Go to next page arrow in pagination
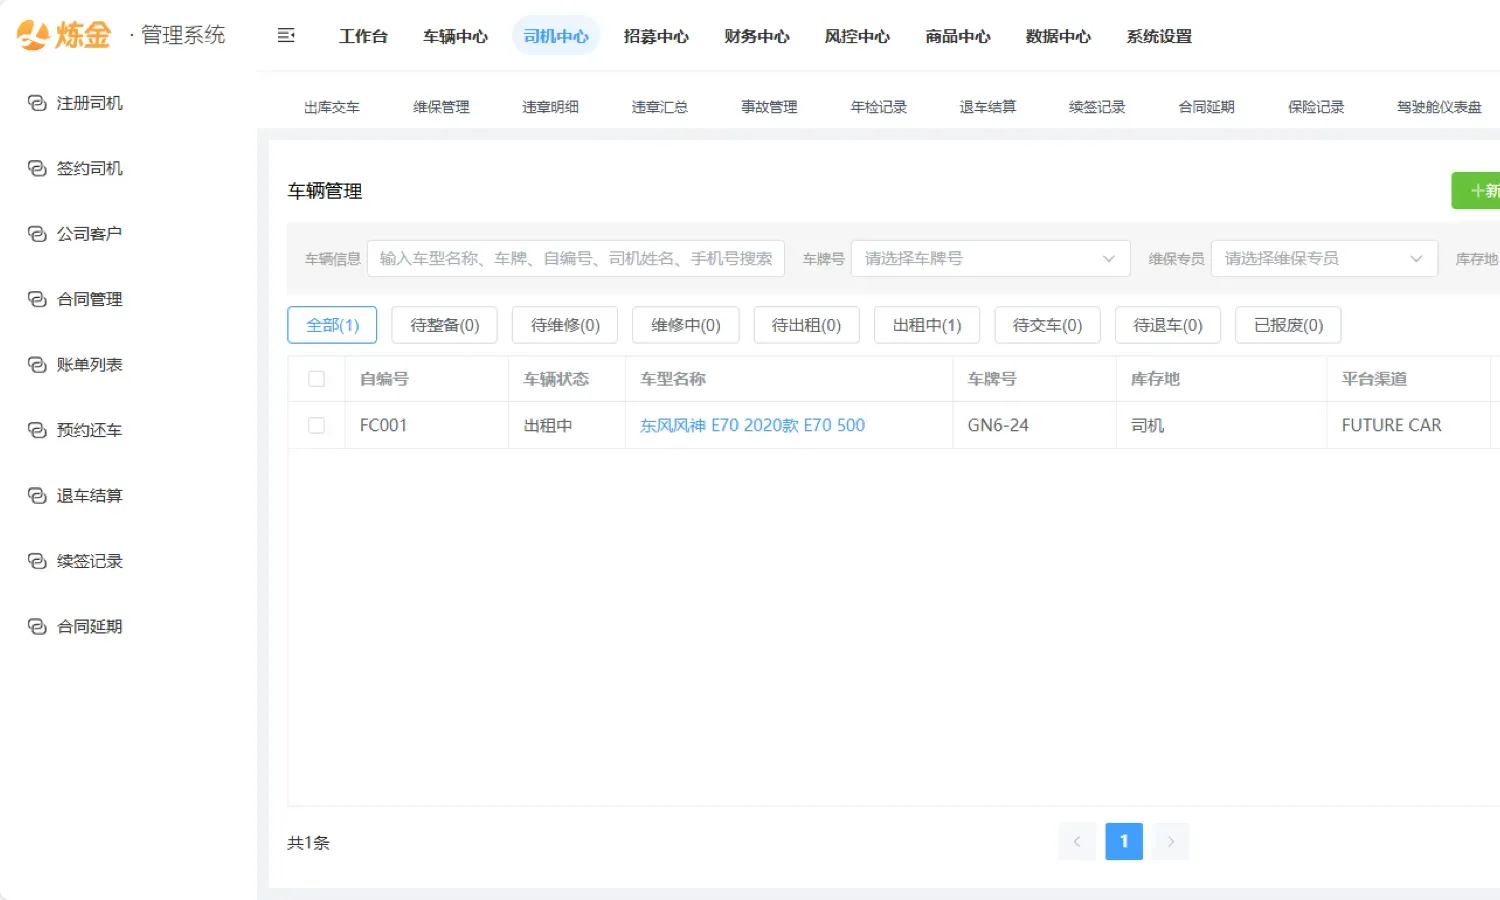Screen dimensions: 1500x900 pyautogui.click(x=1170, y=842)
